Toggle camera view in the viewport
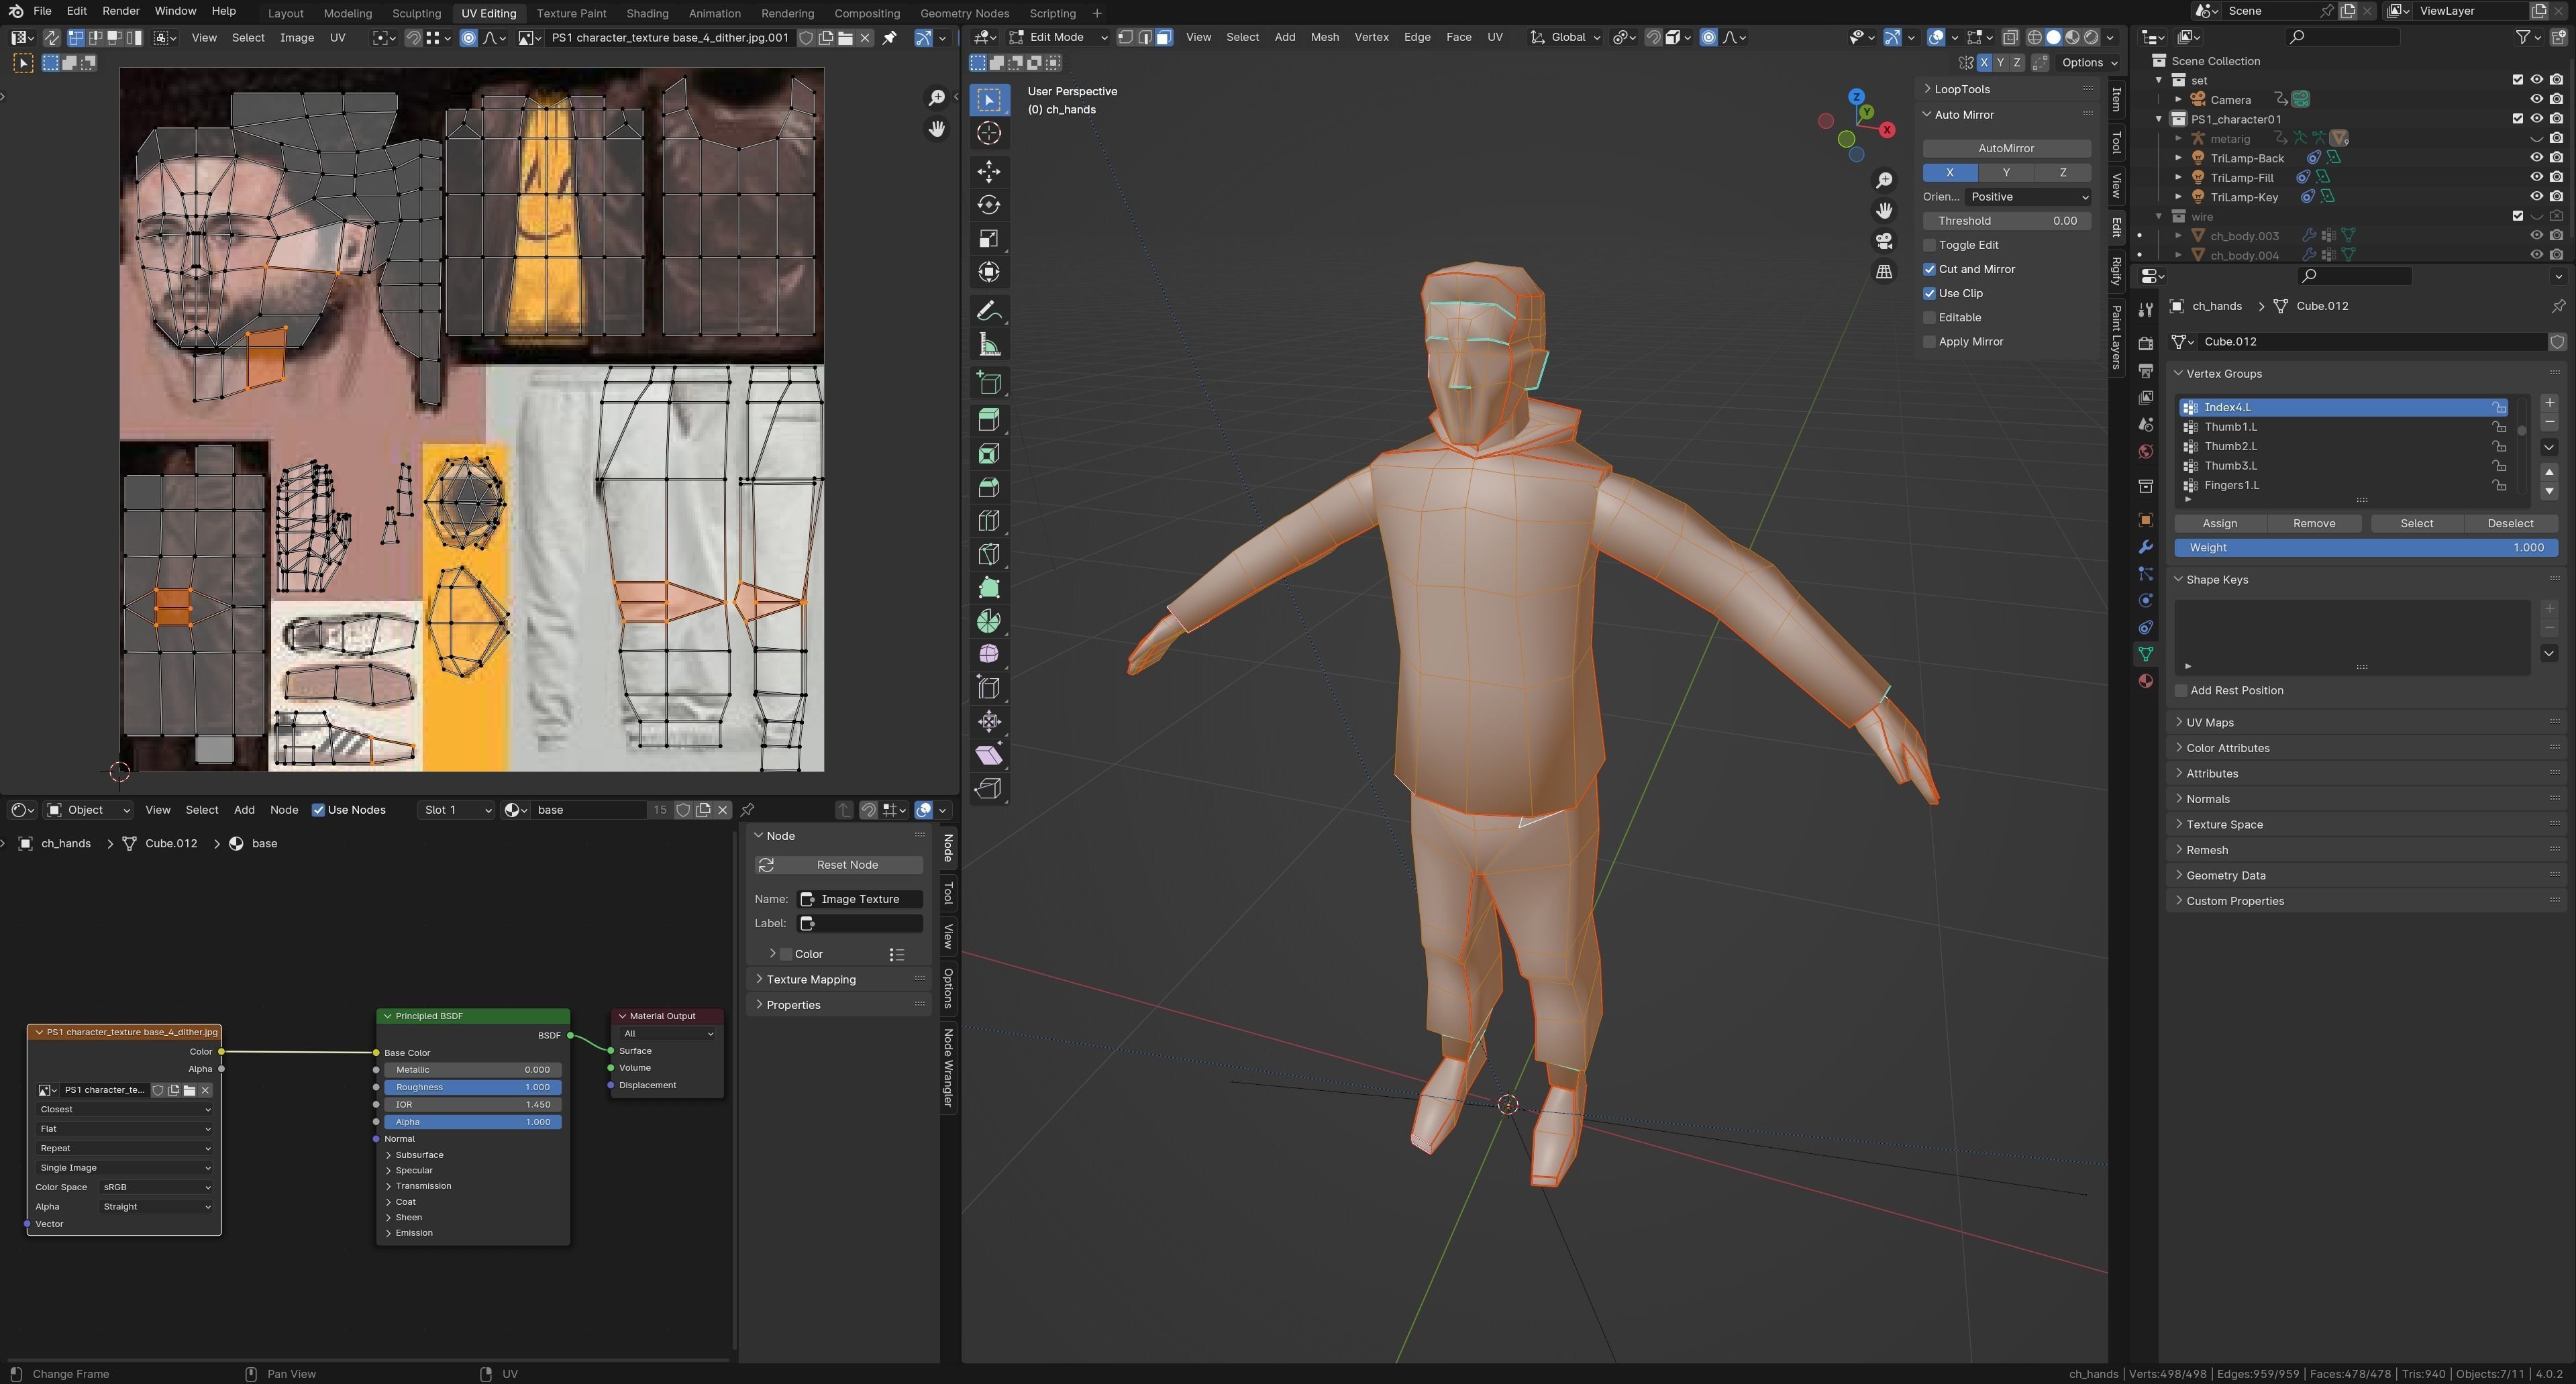The height and width of the screenshot is (1384, 2576). tap(1884, 241)
